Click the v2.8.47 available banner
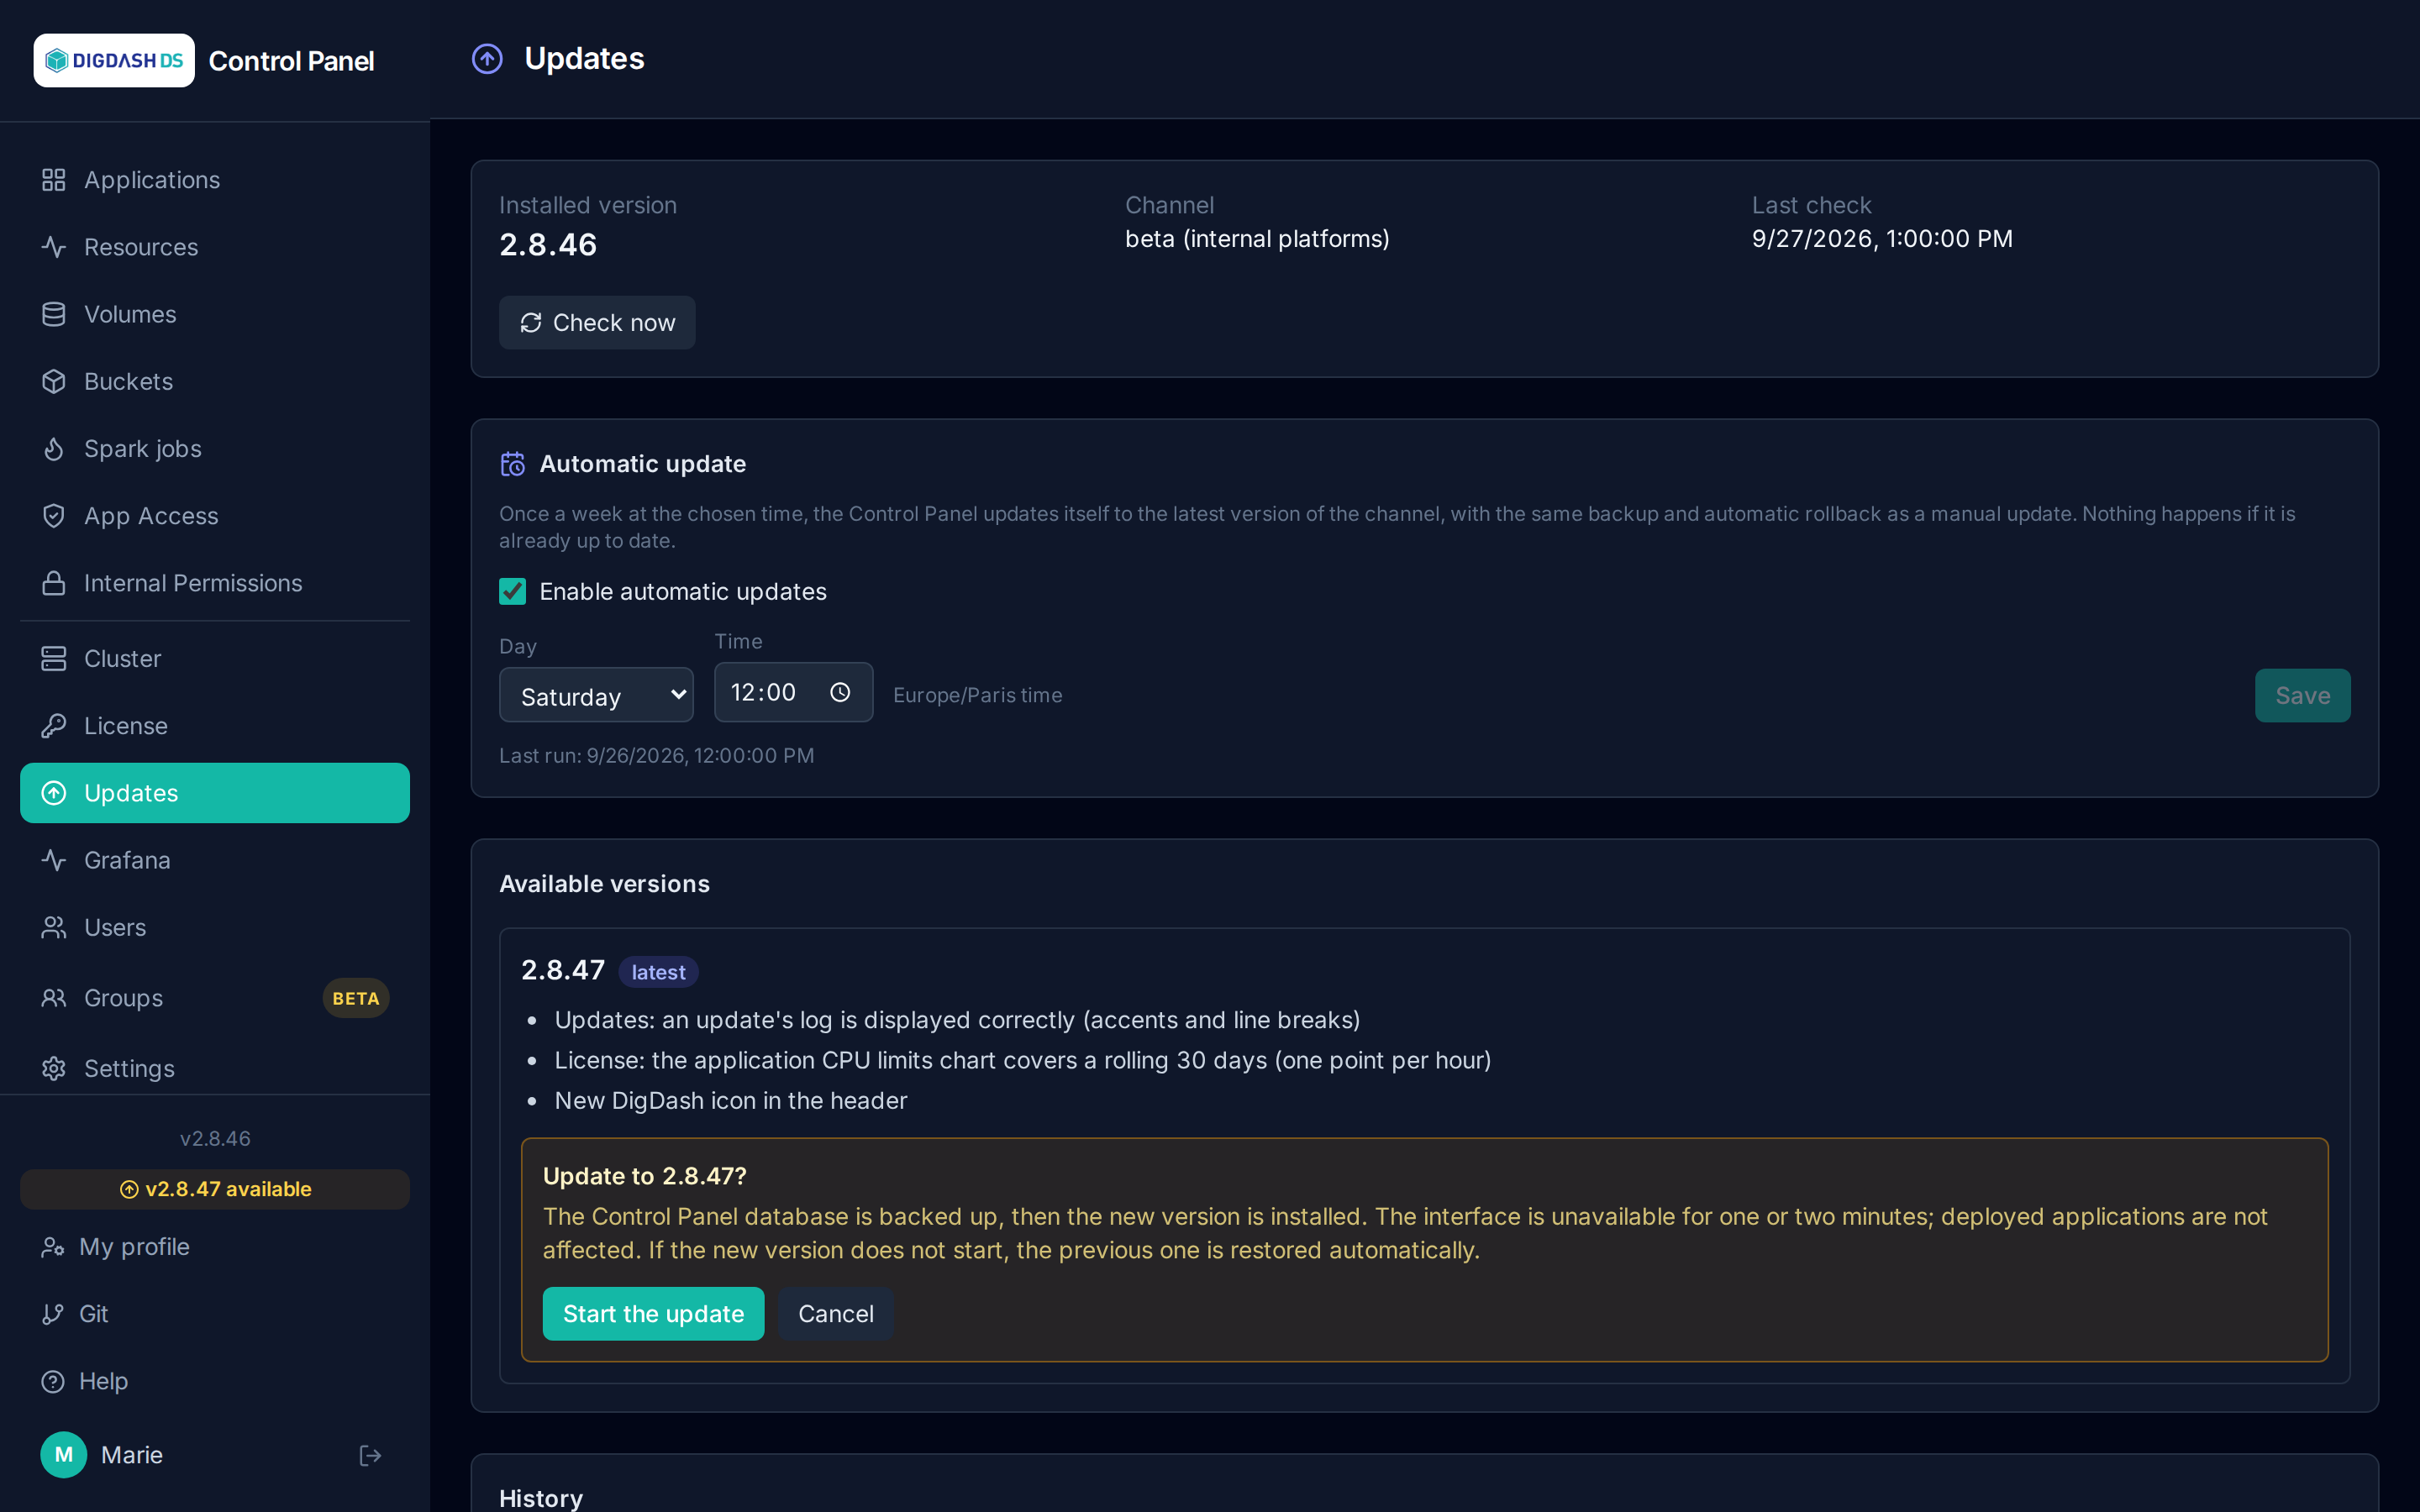Screen dimensions: 2420x1512 215,1189
